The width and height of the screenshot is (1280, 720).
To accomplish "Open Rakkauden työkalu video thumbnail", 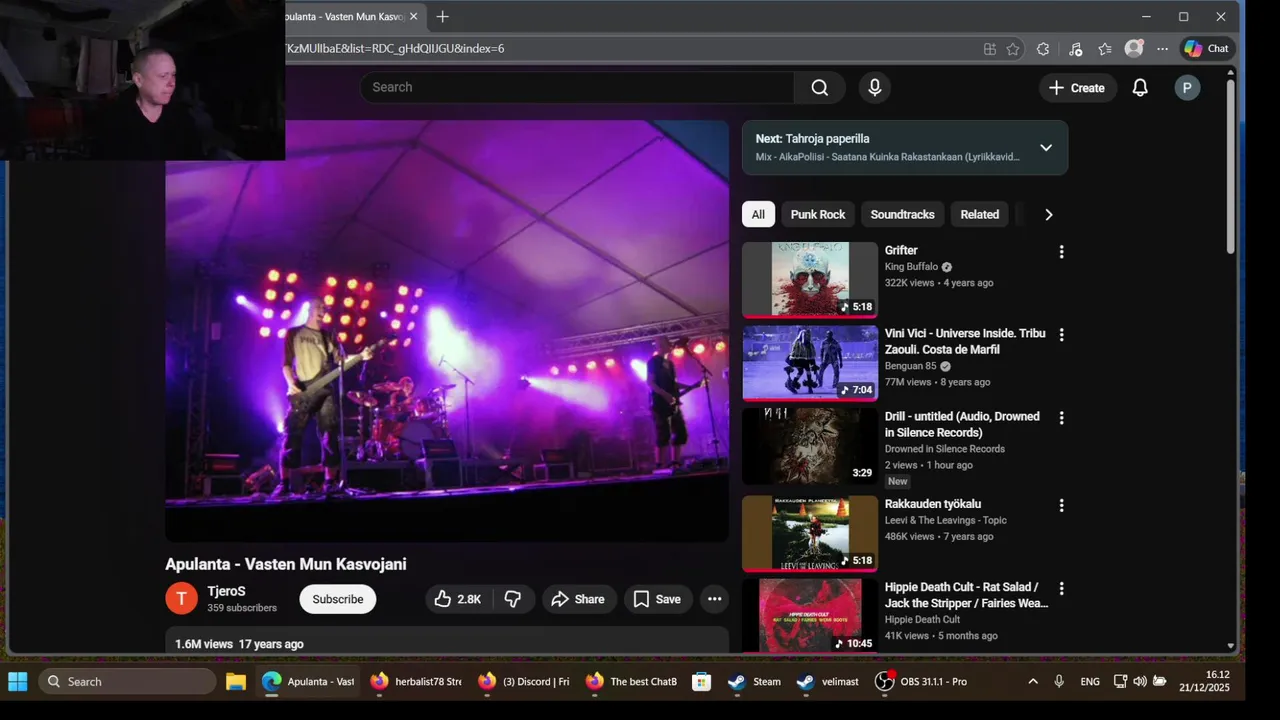I will click(810, 534).
